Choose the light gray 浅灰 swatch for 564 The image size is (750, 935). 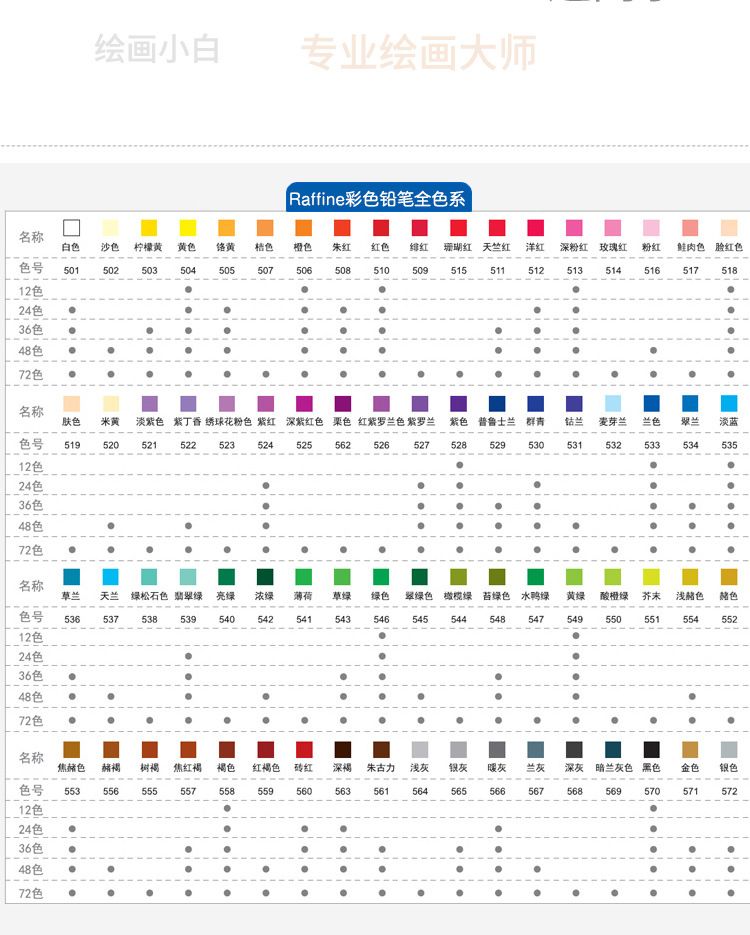420,750
